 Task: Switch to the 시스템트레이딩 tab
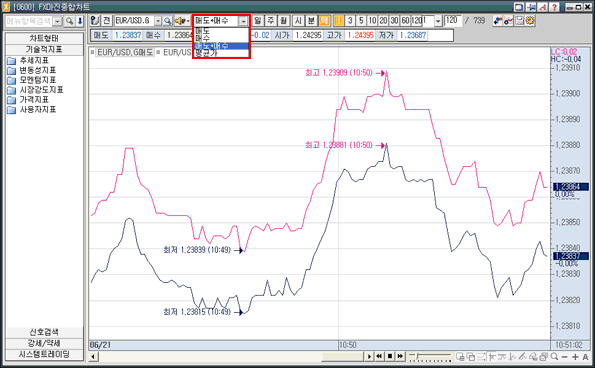point(44,354)
